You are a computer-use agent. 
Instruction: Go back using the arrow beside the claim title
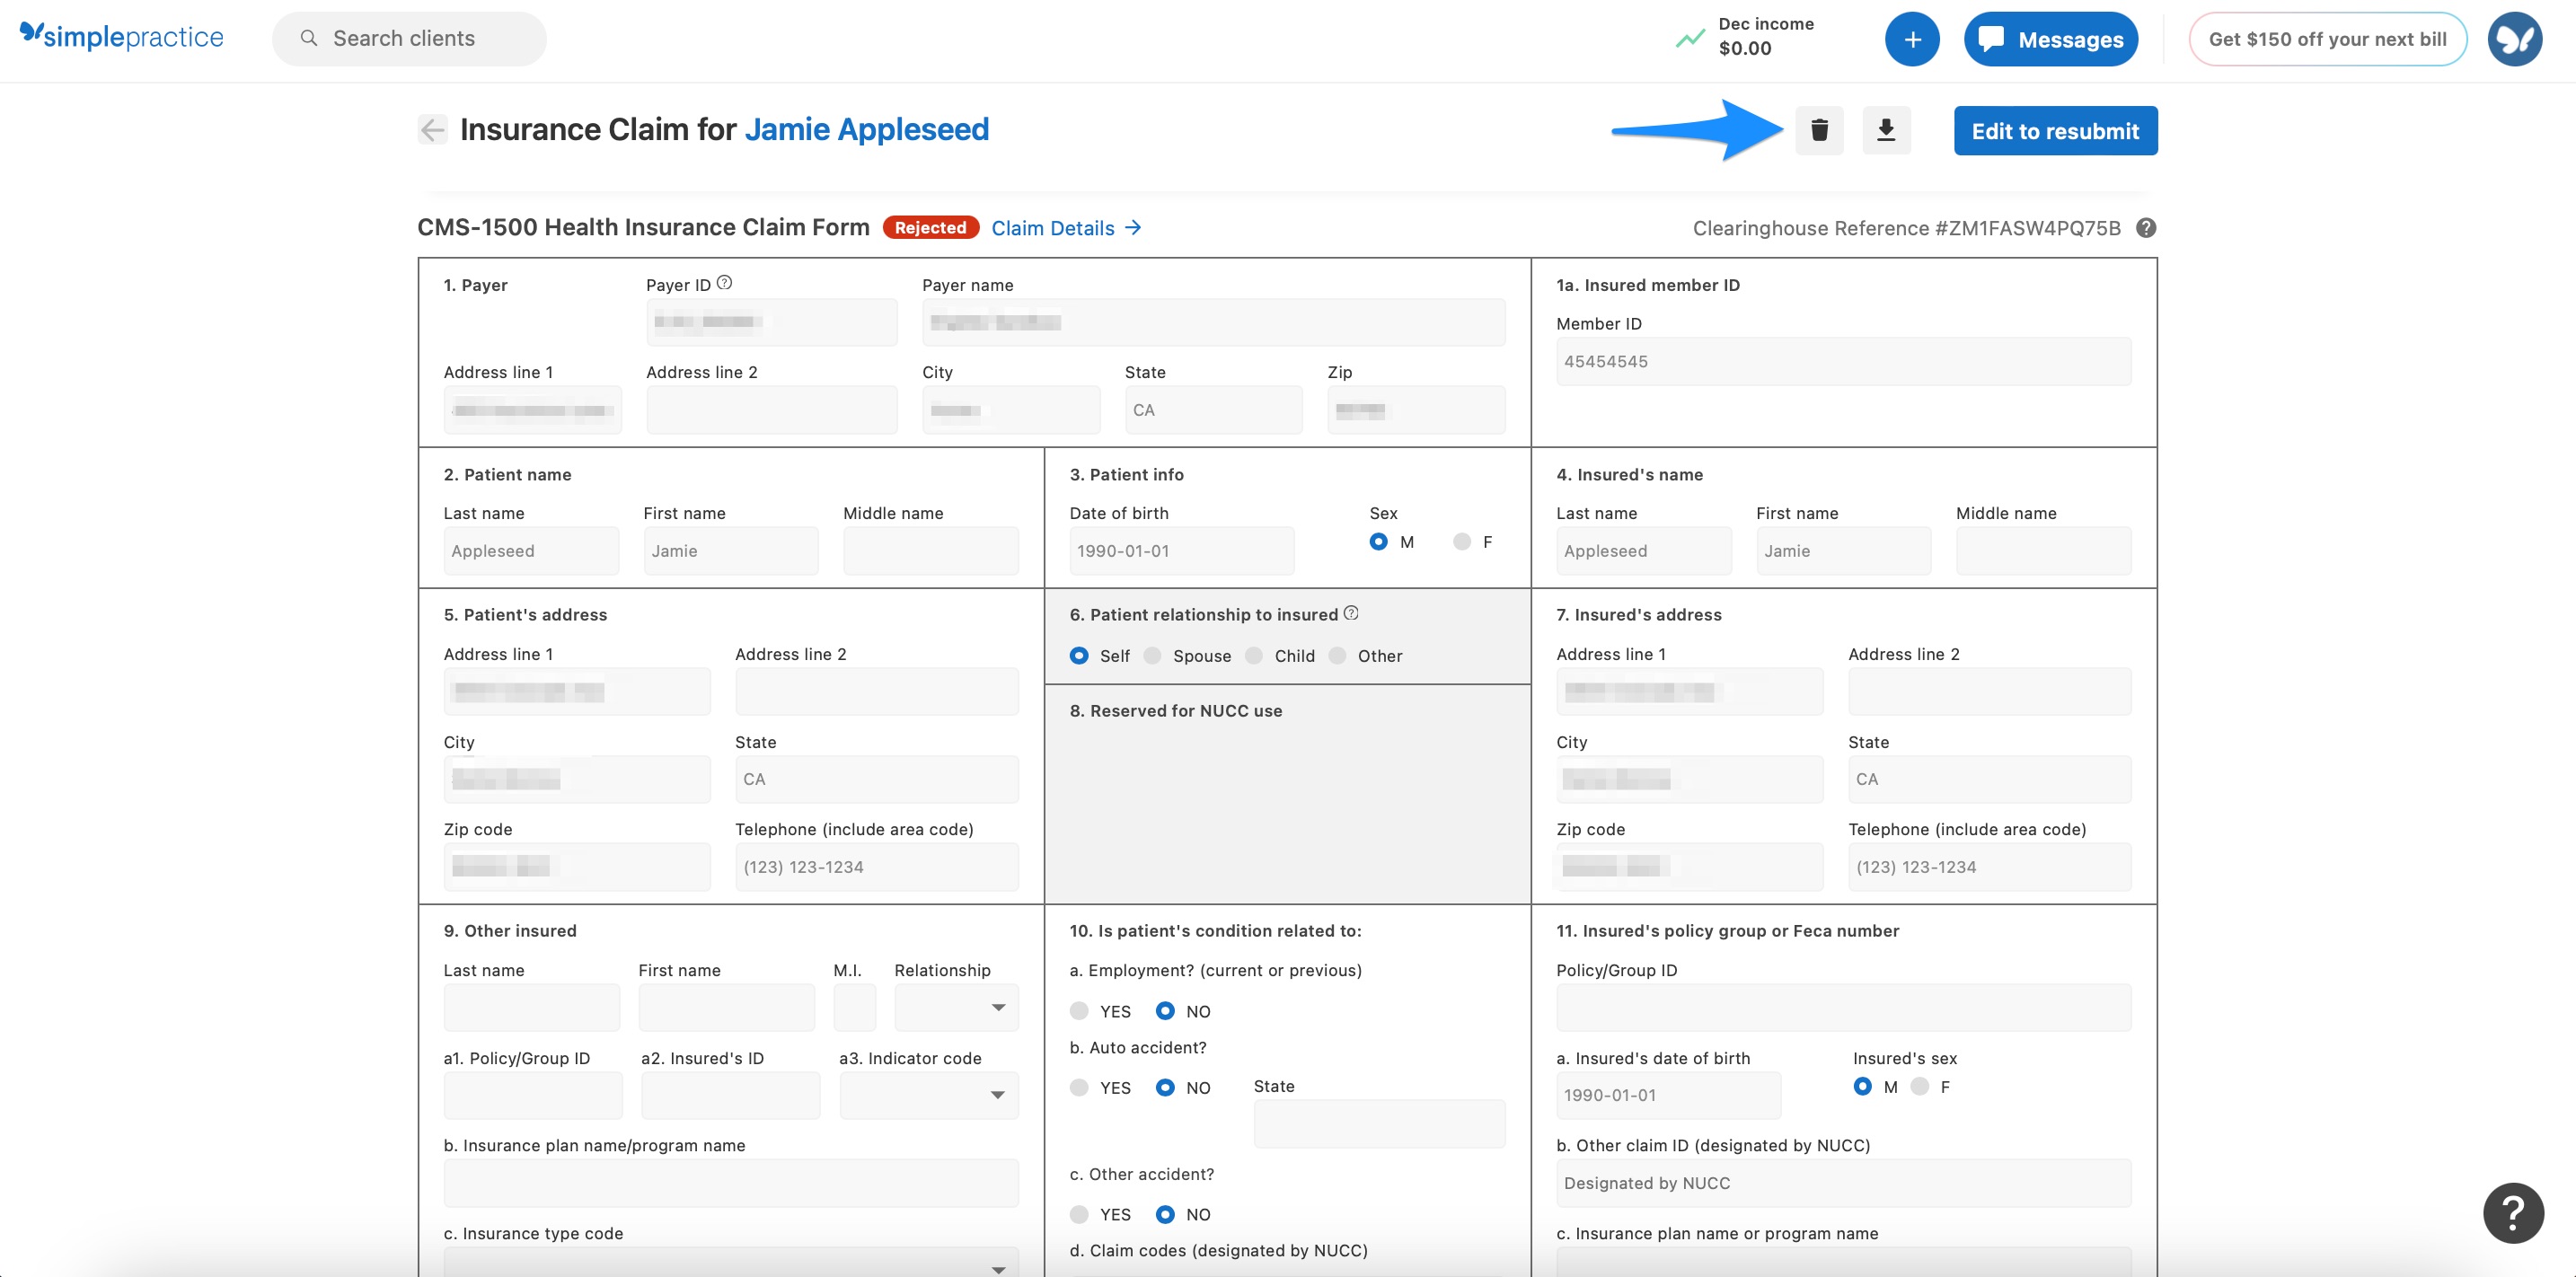pyautogui.click(x=431, y=129)
